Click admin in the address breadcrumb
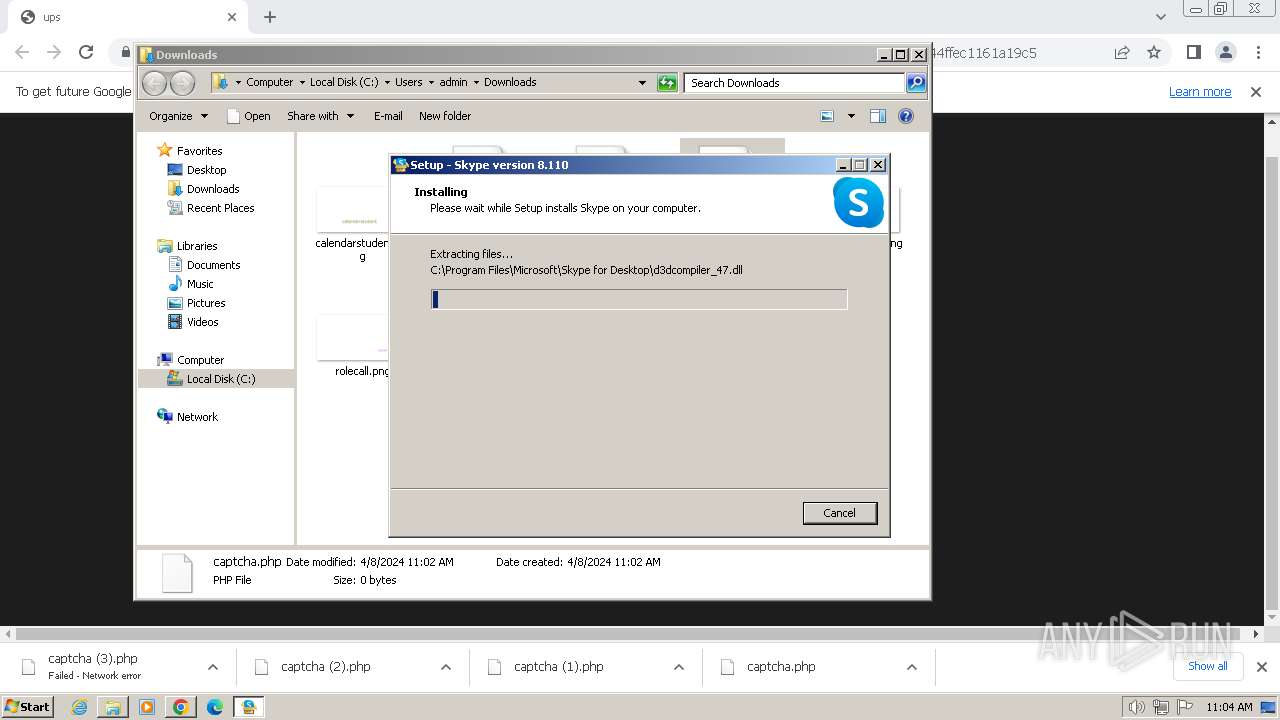1280x720 pixels. (x=453, y=82)
